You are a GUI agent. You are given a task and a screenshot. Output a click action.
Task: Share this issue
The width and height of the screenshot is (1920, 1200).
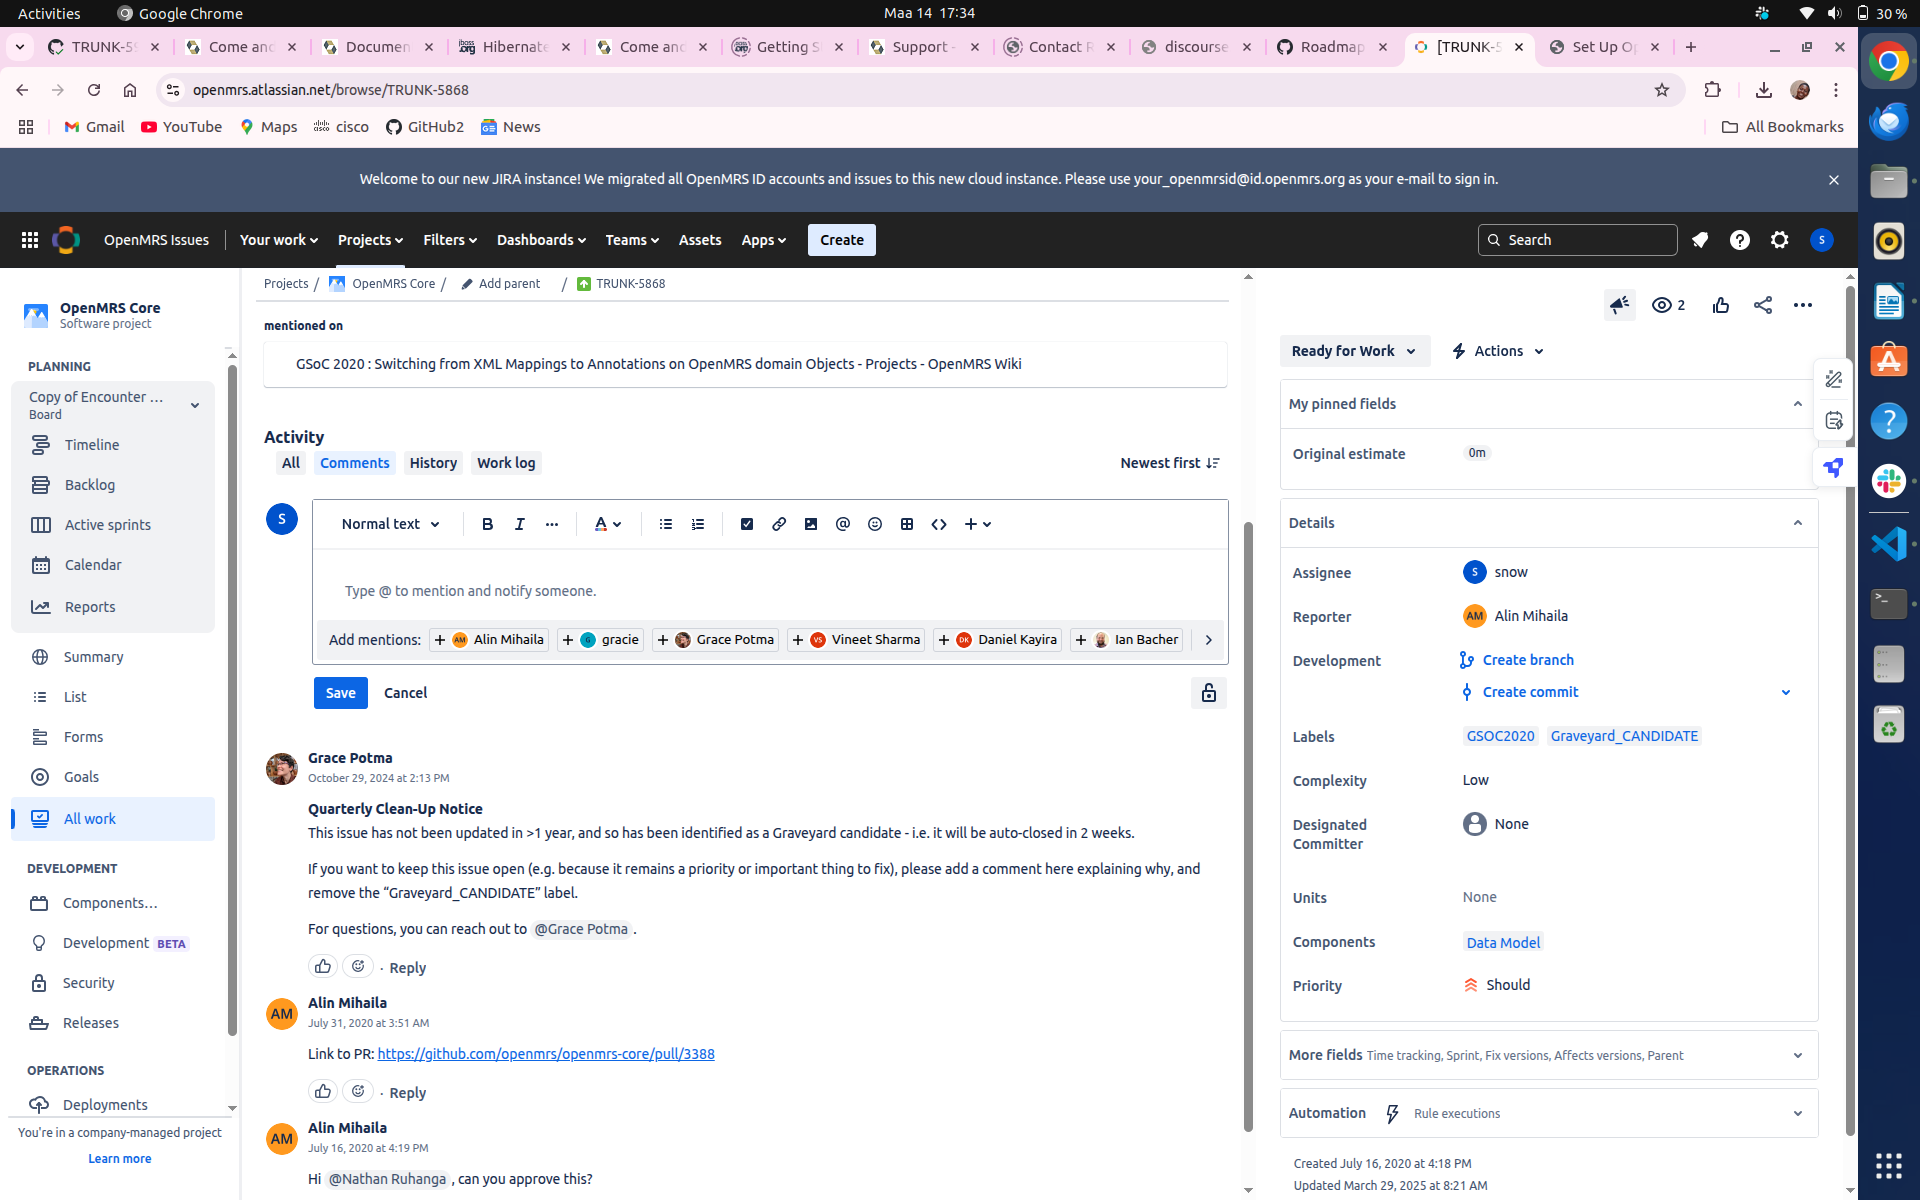pyautogui.click(x=1762, y=305)
